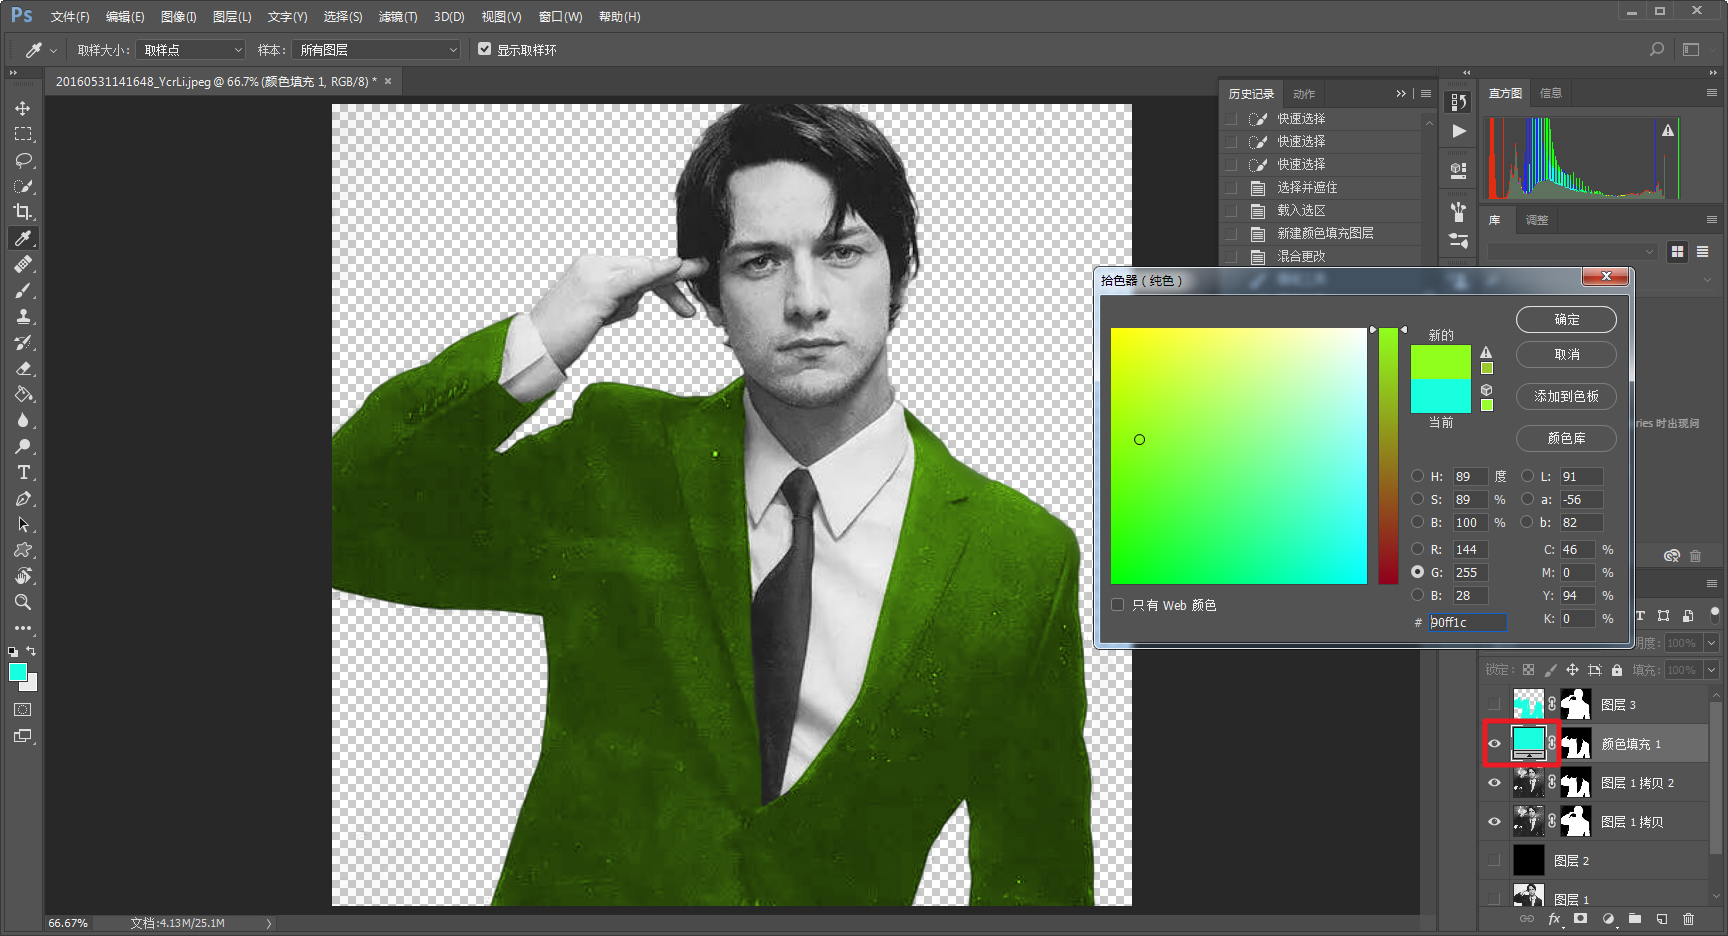Close the document tab 2016053114164​8_YcrLi.jpeg

coord(388,81)
